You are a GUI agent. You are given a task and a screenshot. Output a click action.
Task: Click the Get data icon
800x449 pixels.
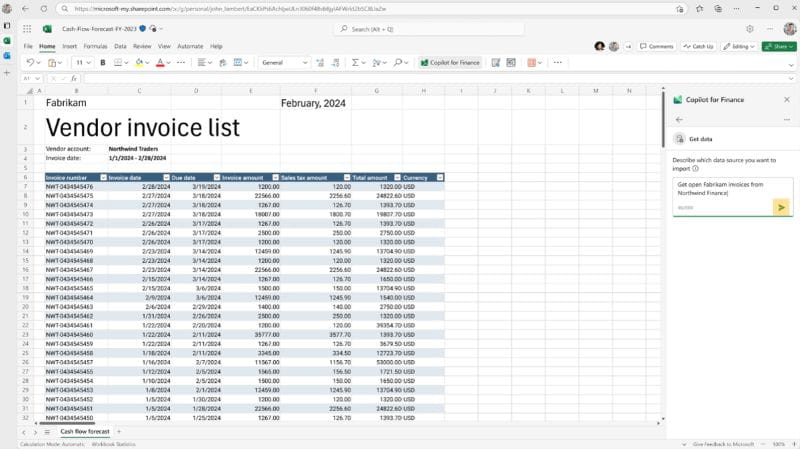[x=679, y=139]
